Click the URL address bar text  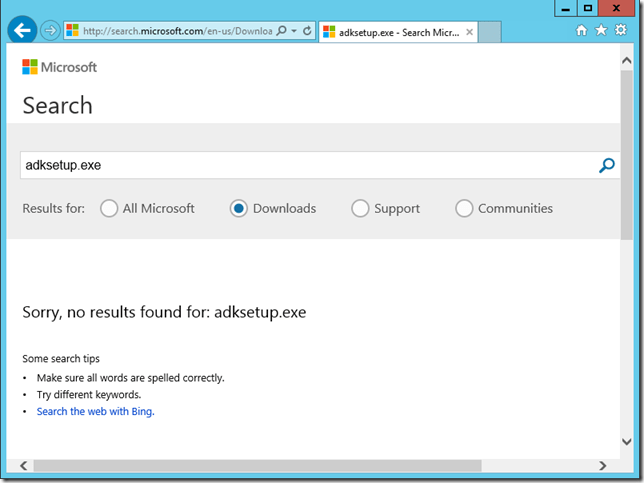pos(175,31)
